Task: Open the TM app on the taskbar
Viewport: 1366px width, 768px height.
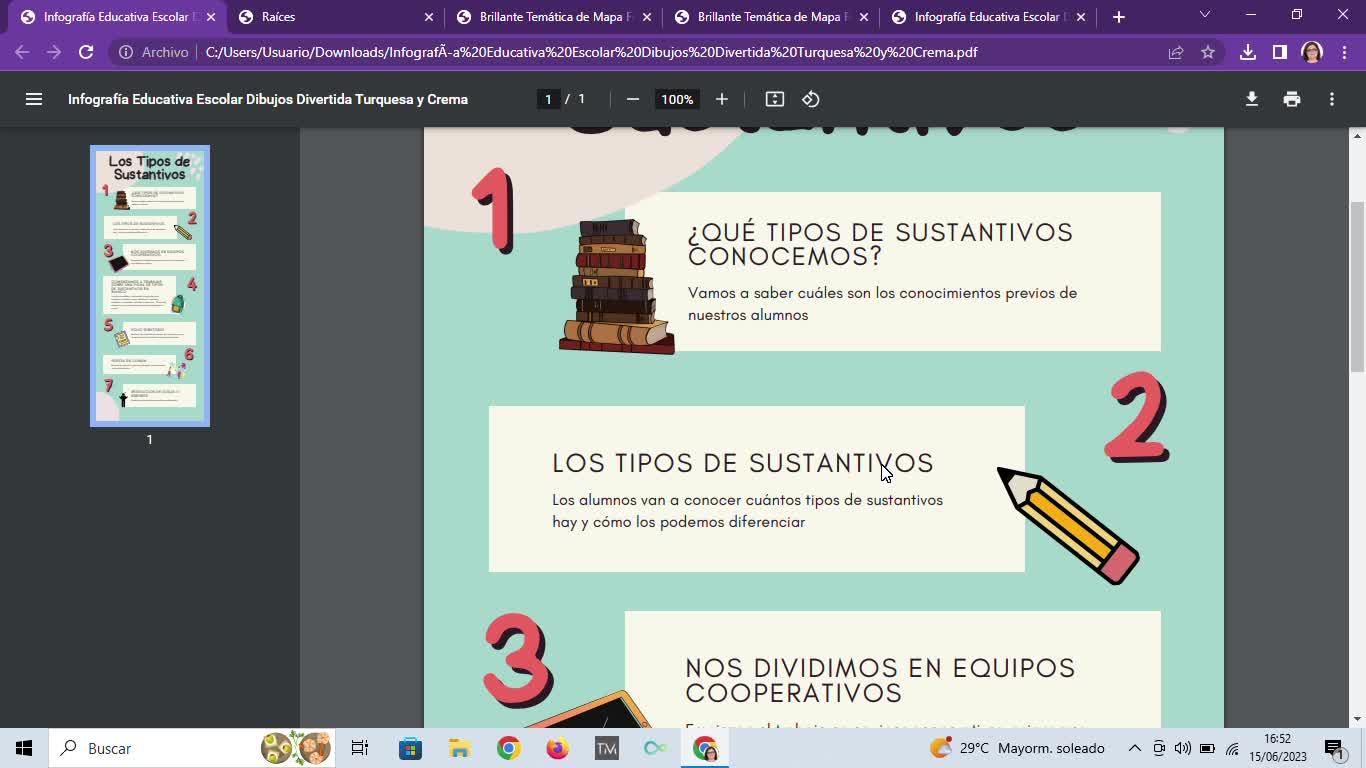Action: pos(607,748)
